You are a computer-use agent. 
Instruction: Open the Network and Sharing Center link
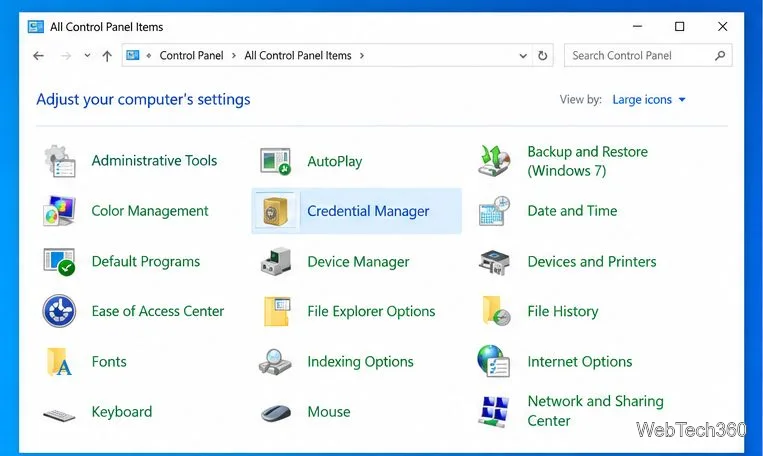(x=595, y=411)
